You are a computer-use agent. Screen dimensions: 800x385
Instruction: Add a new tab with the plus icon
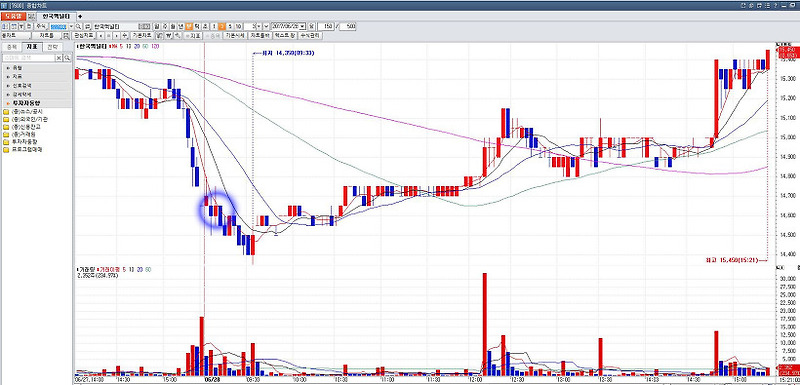[x=80, y=16]
